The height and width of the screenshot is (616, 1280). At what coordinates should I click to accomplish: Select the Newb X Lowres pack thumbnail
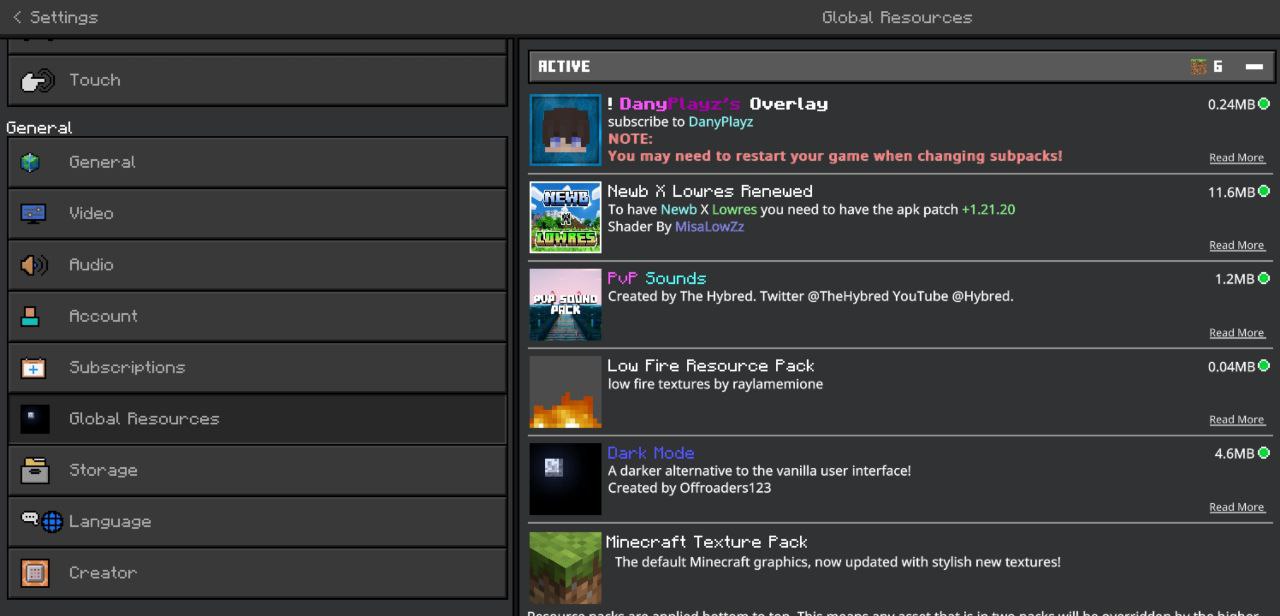pyautogui.click(x=565, y=217)
